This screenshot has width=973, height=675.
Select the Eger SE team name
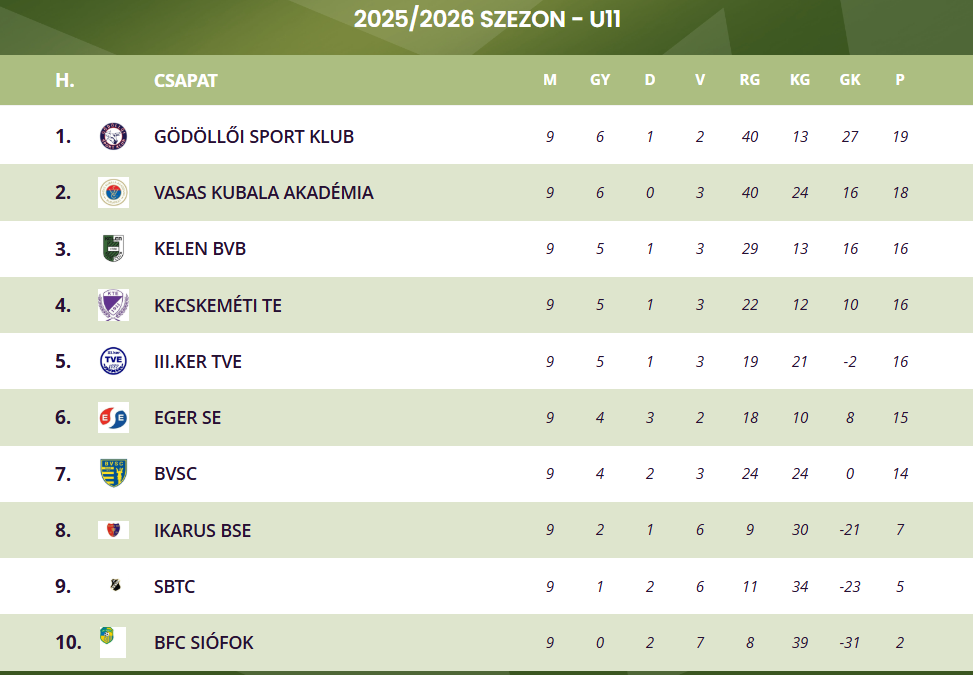point(187,418)
